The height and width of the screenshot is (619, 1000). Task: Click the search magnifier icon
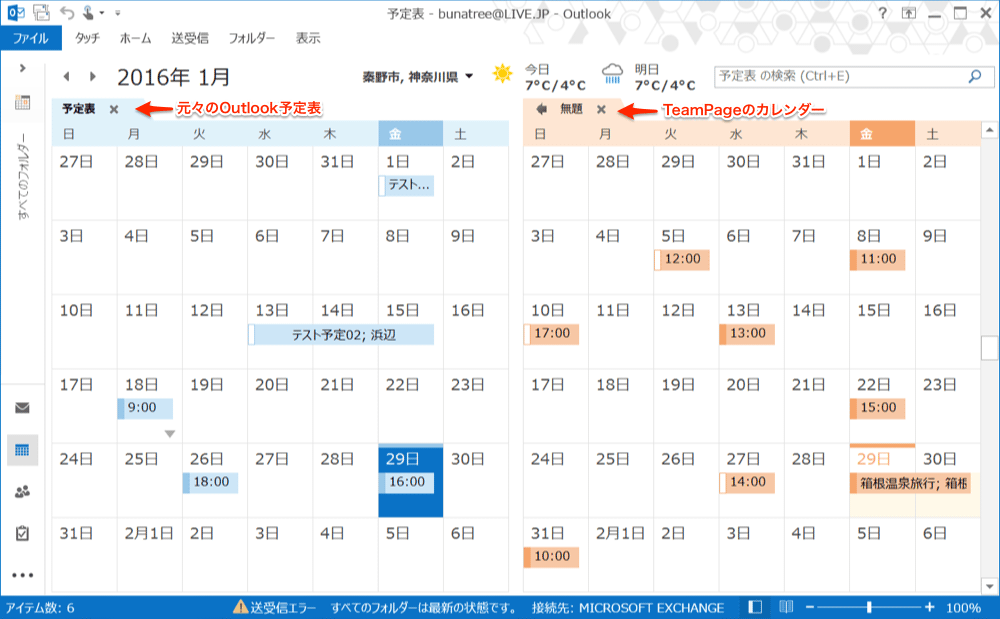(975, 76)
